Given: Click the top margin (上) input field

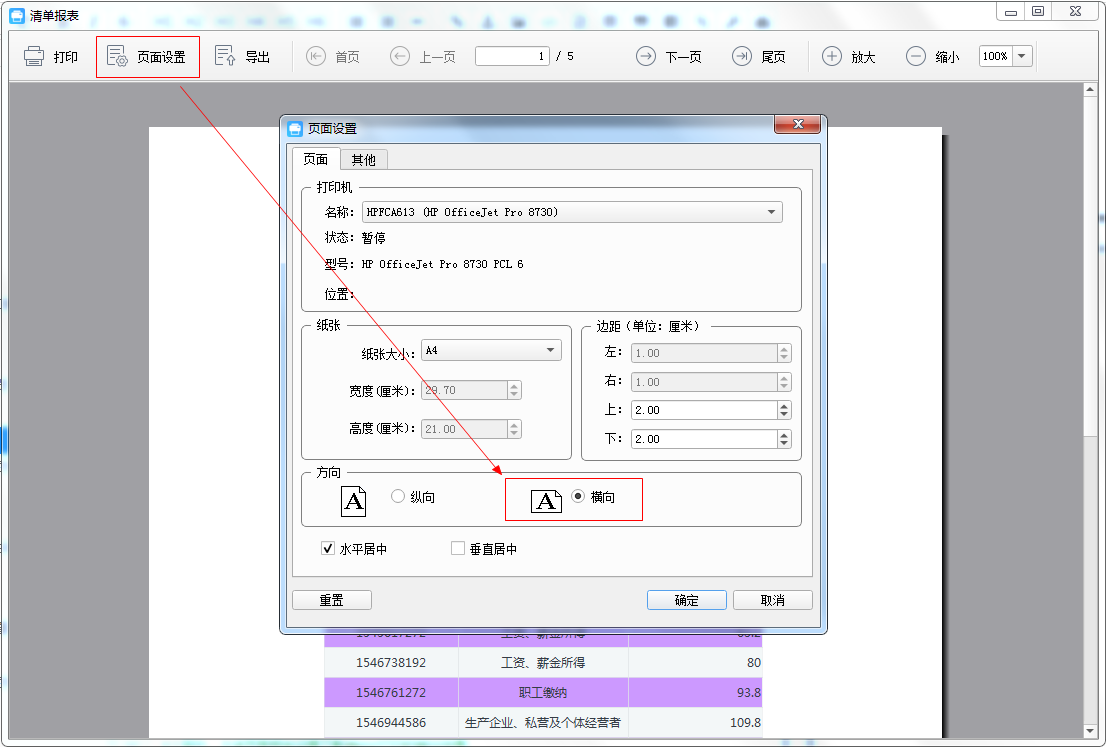Looking at the screenshot, I should 703,410.
